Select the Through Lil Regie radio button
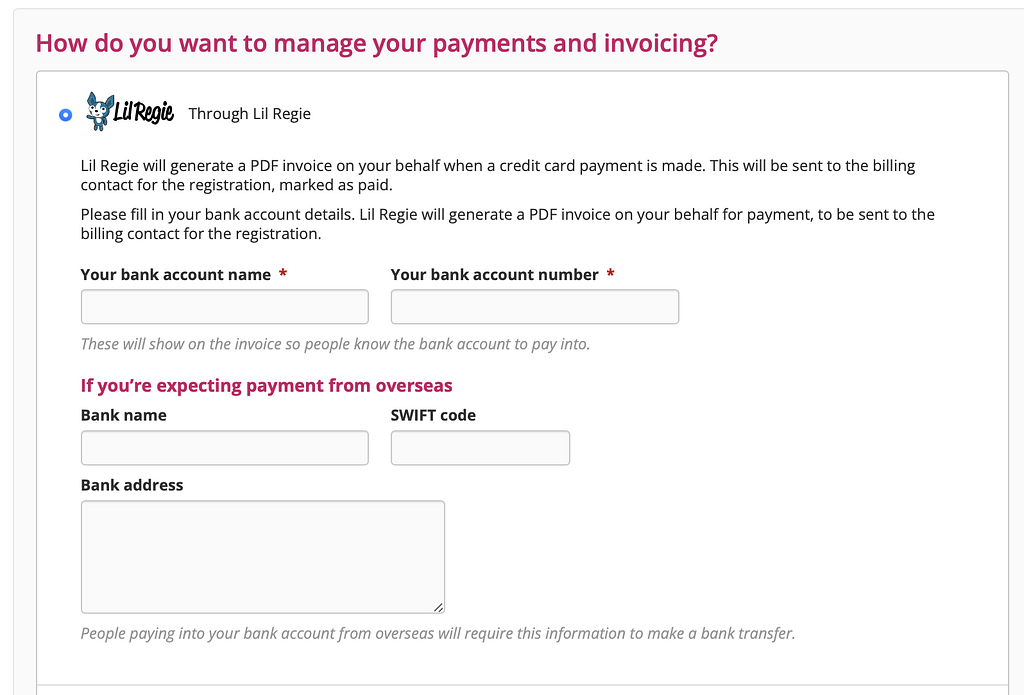Image resolution: width=1024 pixels, height=695 pixels. [x=65, y=115]
